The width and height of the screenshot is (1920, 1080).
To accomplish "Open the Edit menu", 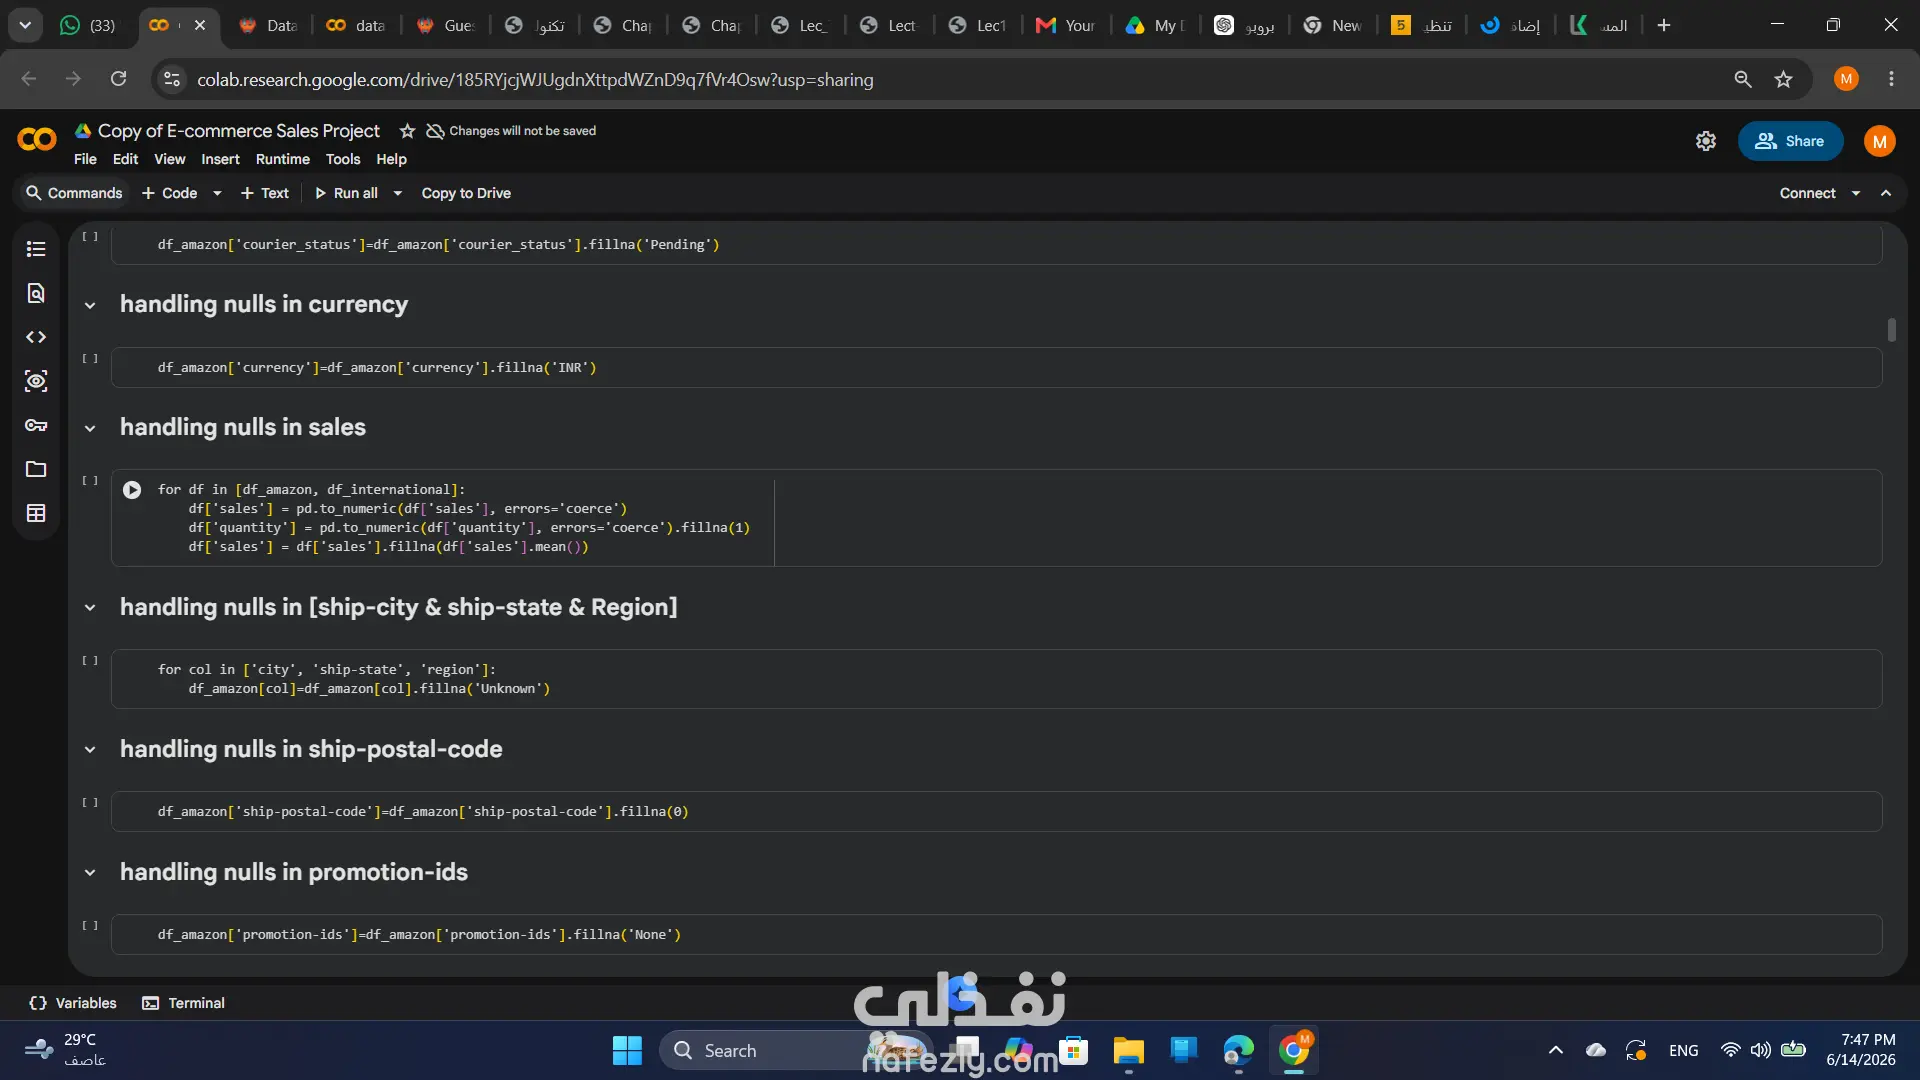I will click(125, 159).
